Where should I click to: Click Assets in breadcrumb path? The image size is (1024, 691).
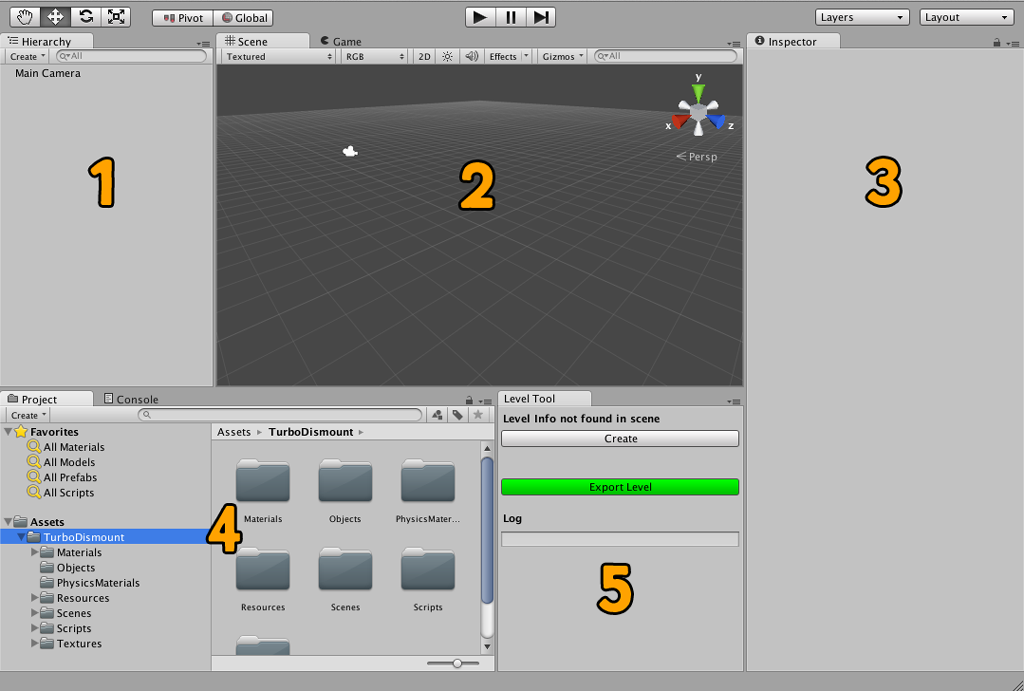tap(234, 432)
